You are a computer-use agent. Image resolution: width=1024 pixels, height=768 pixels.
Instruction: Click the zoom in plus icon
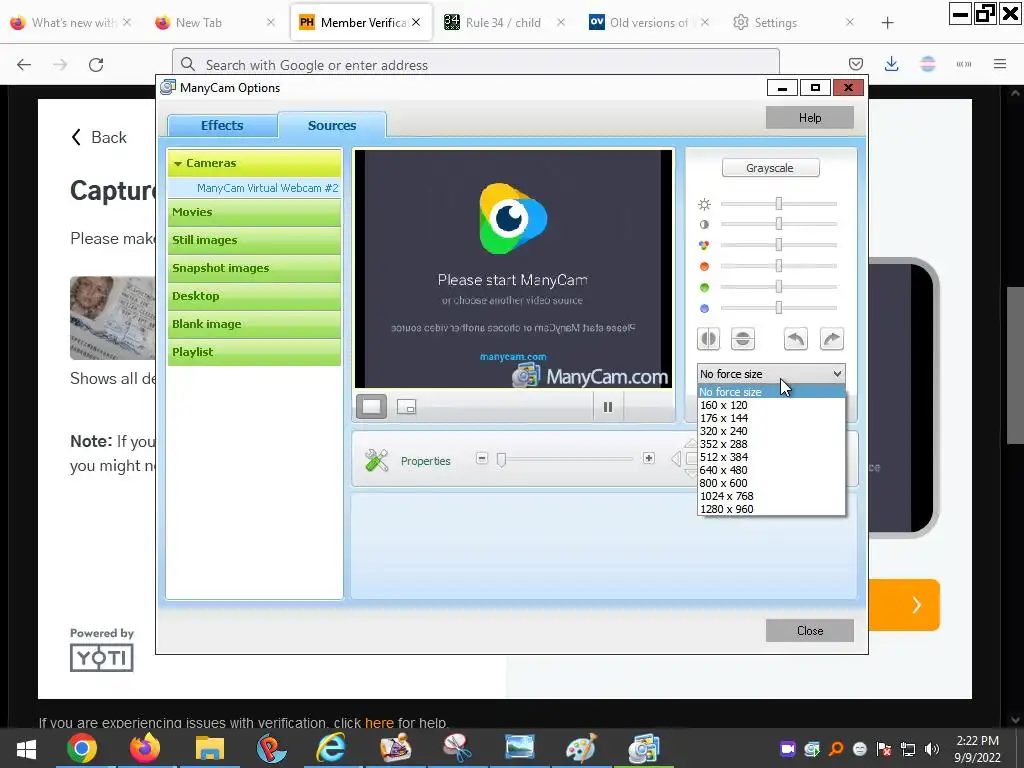[648, 458]
